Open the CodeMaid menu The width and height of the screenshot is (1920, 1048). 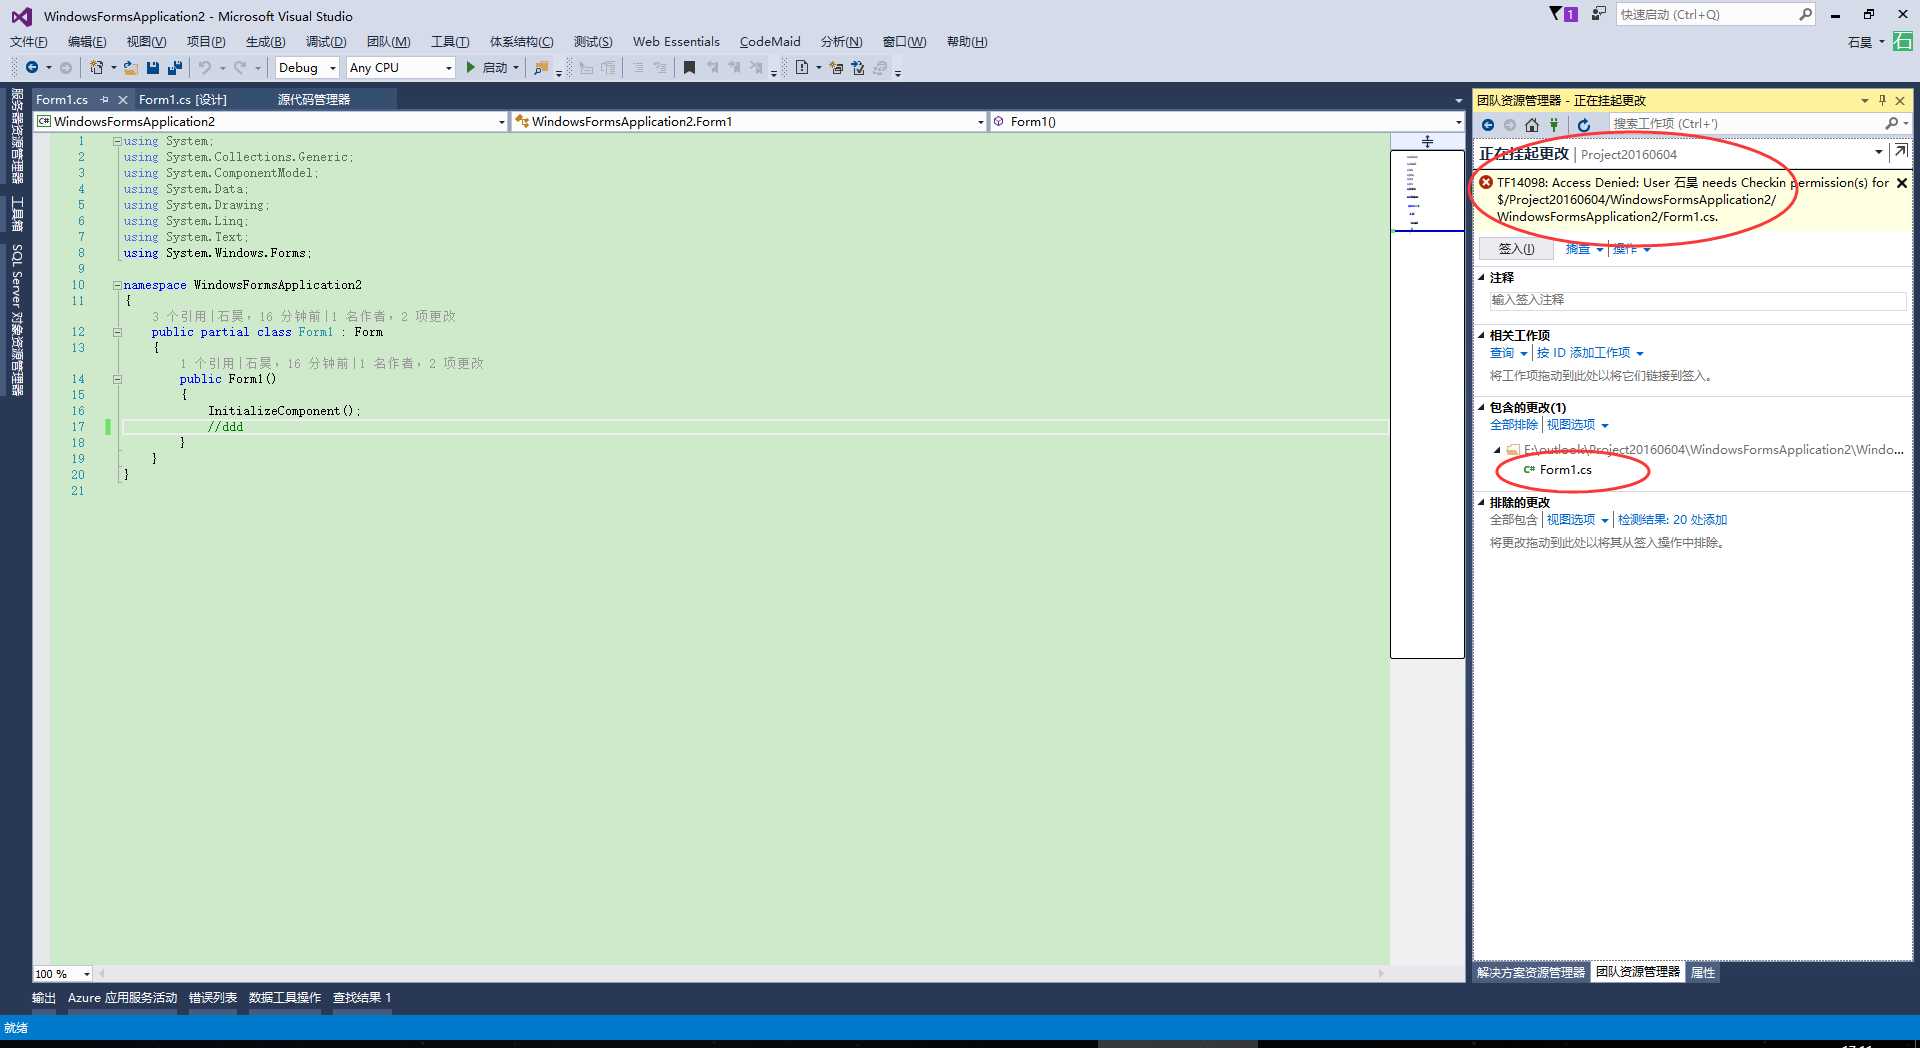tap(770, 42)
